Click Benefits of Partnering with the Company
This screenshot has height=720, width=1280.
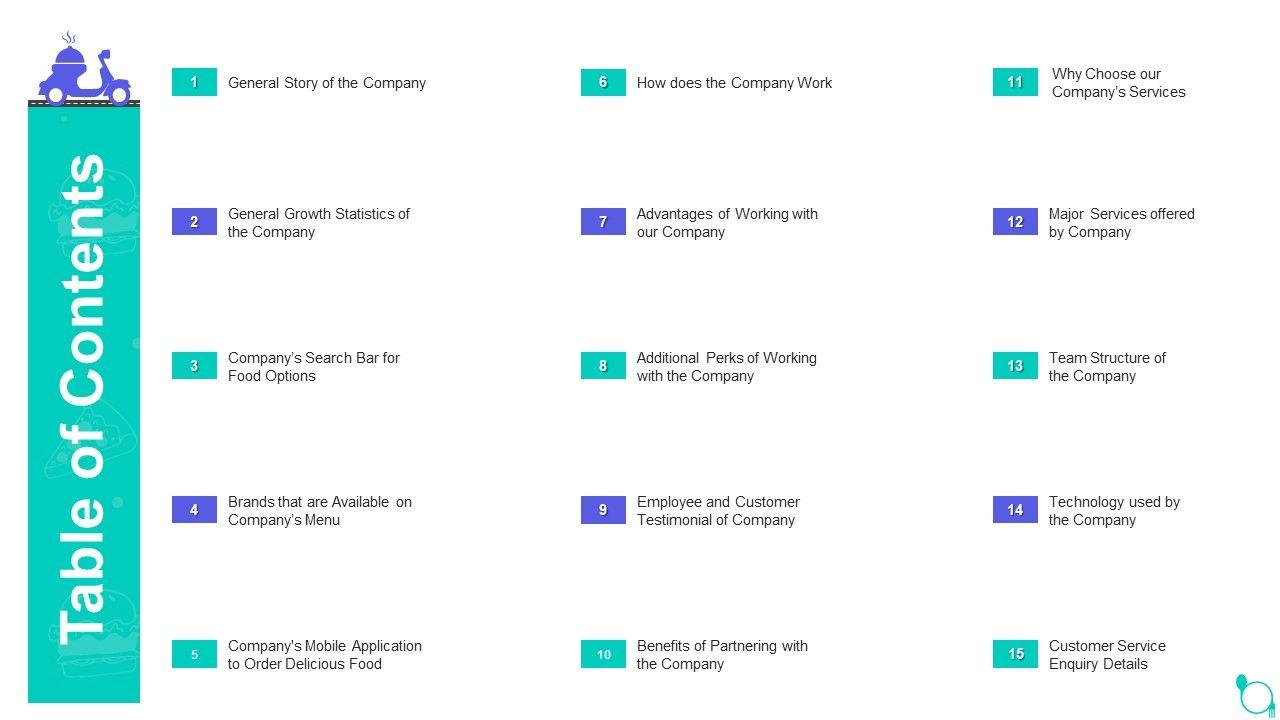[722, 655]
